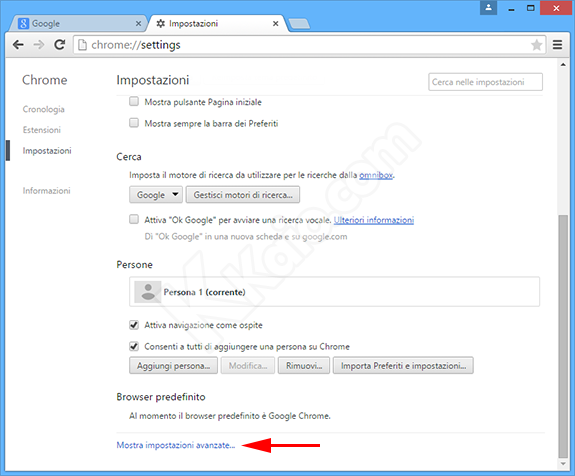575x476 pixels.
Task: Click the Browser predefinito heading
Action: [x=161, y=397]
